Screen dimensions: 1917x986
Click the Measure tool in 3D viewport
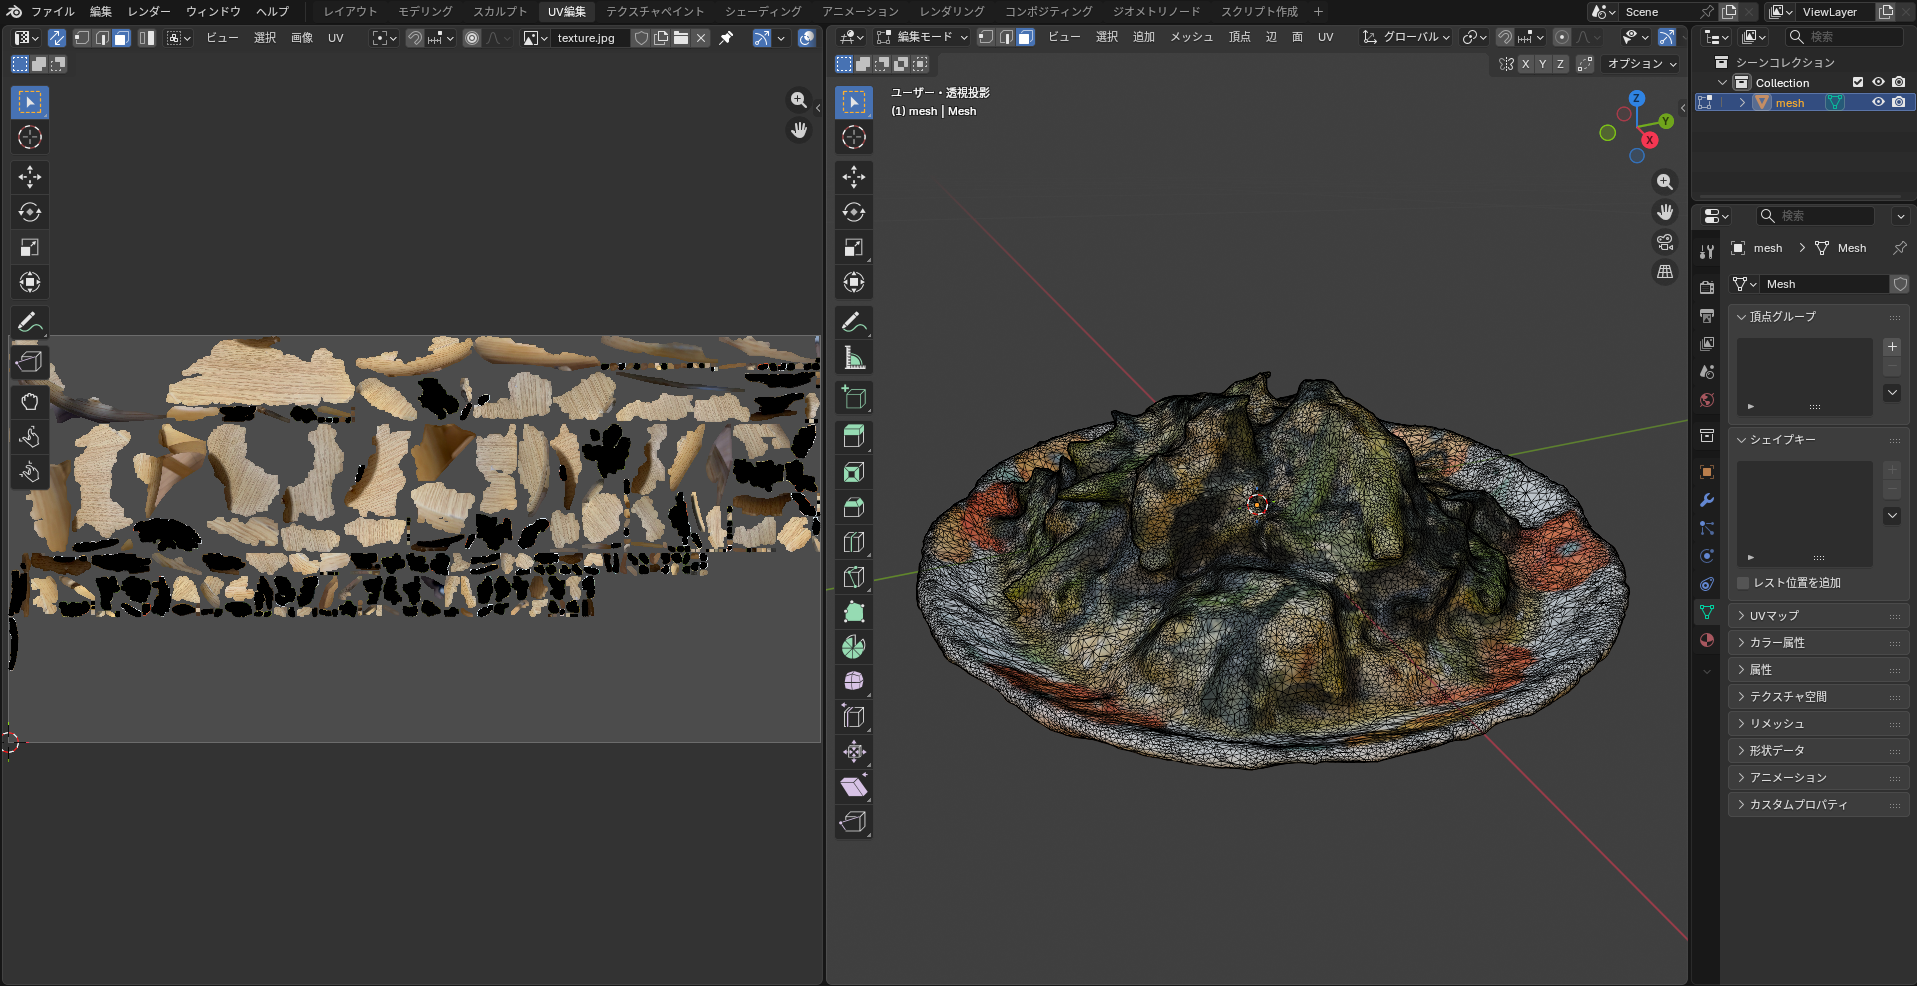tap(853, 358)
